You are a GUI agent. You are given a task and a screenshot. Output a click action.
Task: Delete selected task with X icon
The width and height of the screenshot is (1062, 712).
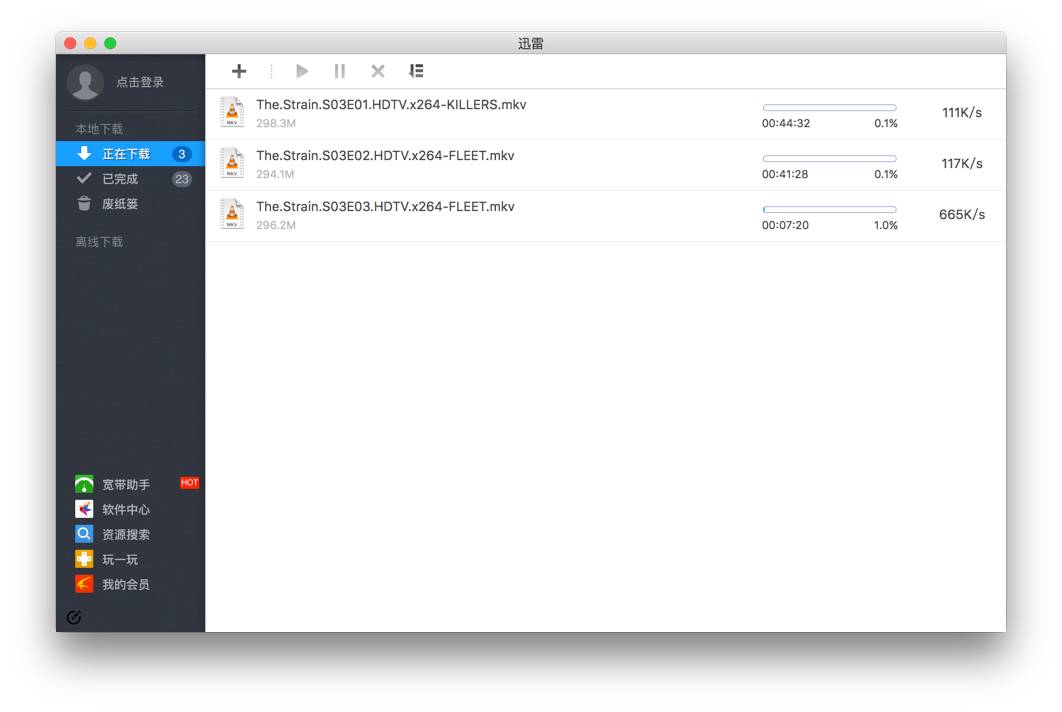[x=378, y=71]
